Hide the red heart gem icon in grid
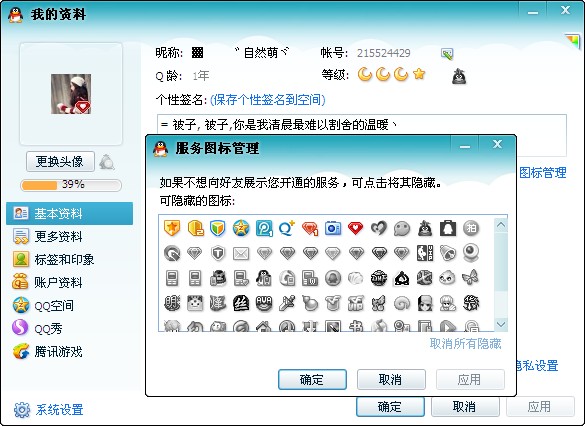 pos(356,228)
